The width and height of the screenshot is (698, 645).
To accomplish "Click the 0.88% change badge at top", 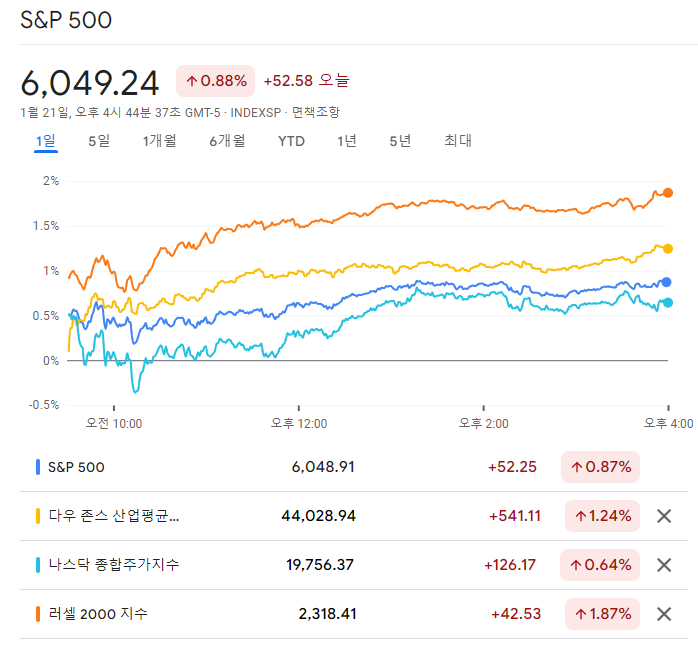I will [215, 81].
